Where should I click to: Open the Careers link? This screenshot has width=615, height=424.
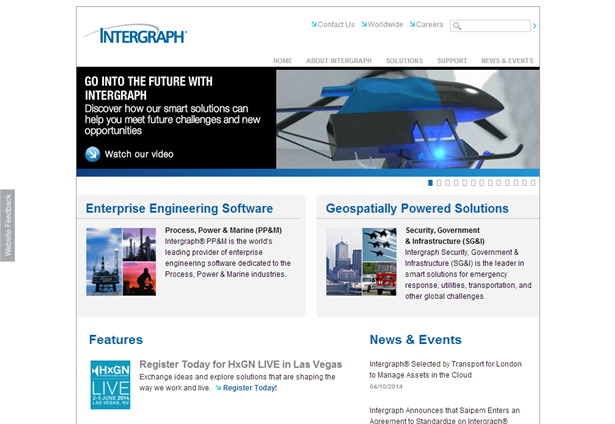[429, 24]
